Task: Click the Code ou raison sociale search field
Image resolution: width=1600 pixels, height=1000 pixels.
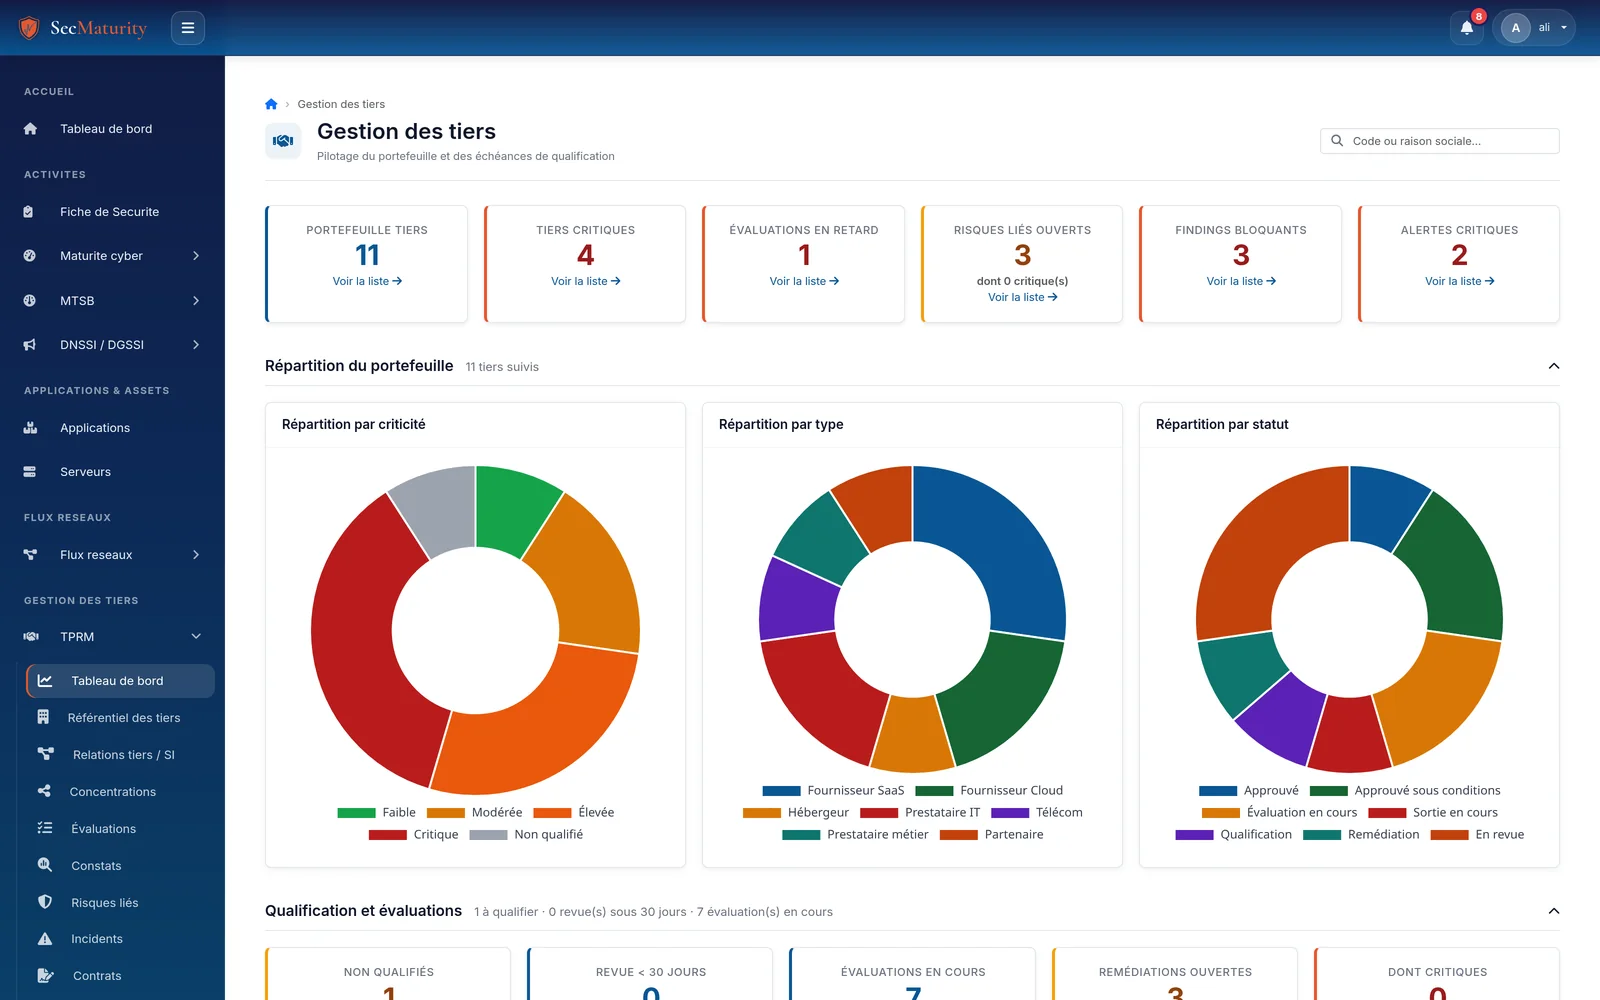Action: [x=1439, y=141]
